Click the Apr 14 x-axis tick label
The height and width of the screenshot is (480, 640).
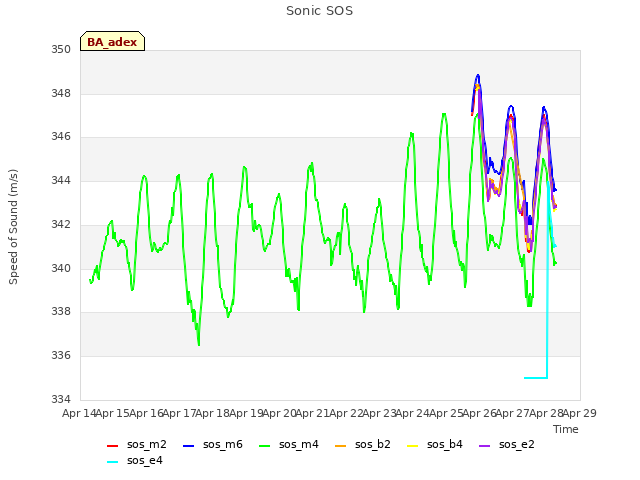79,413
